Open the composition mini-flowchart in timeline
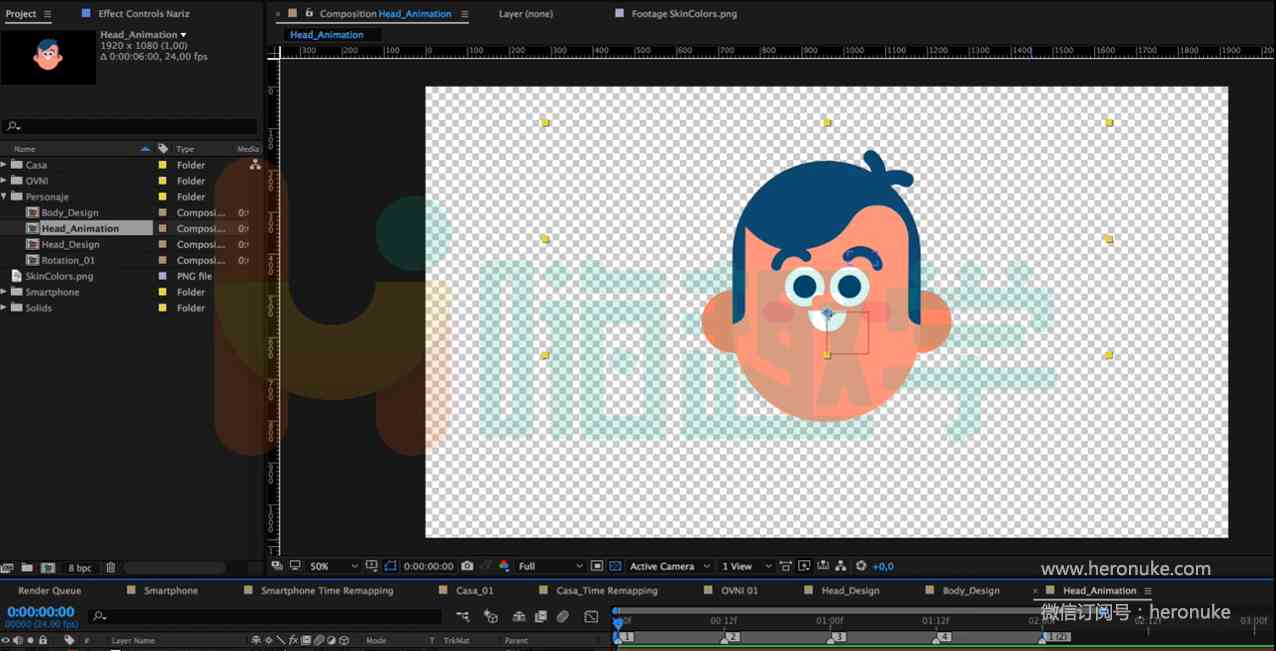 click(463, 617)
